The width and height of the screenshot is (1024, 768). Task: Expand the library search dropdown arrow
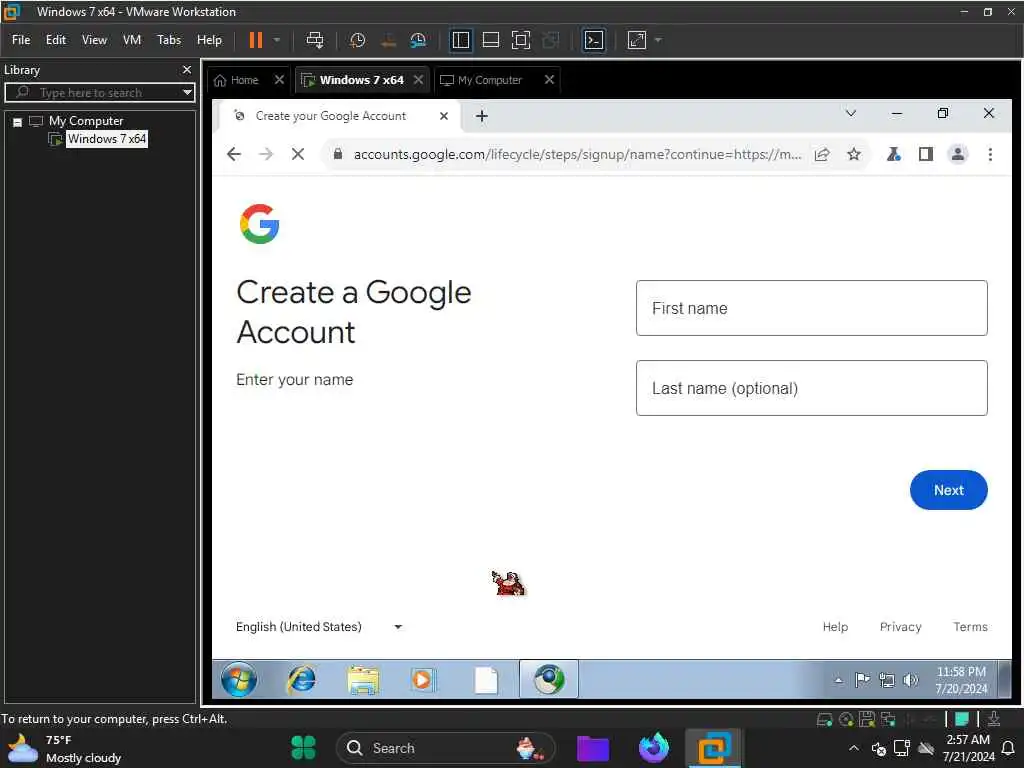[x=187, y=92]
